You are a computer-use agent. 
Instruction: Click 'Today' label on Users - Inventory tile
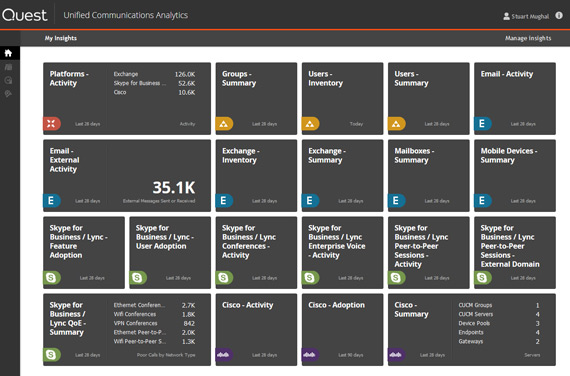(356, 124)
